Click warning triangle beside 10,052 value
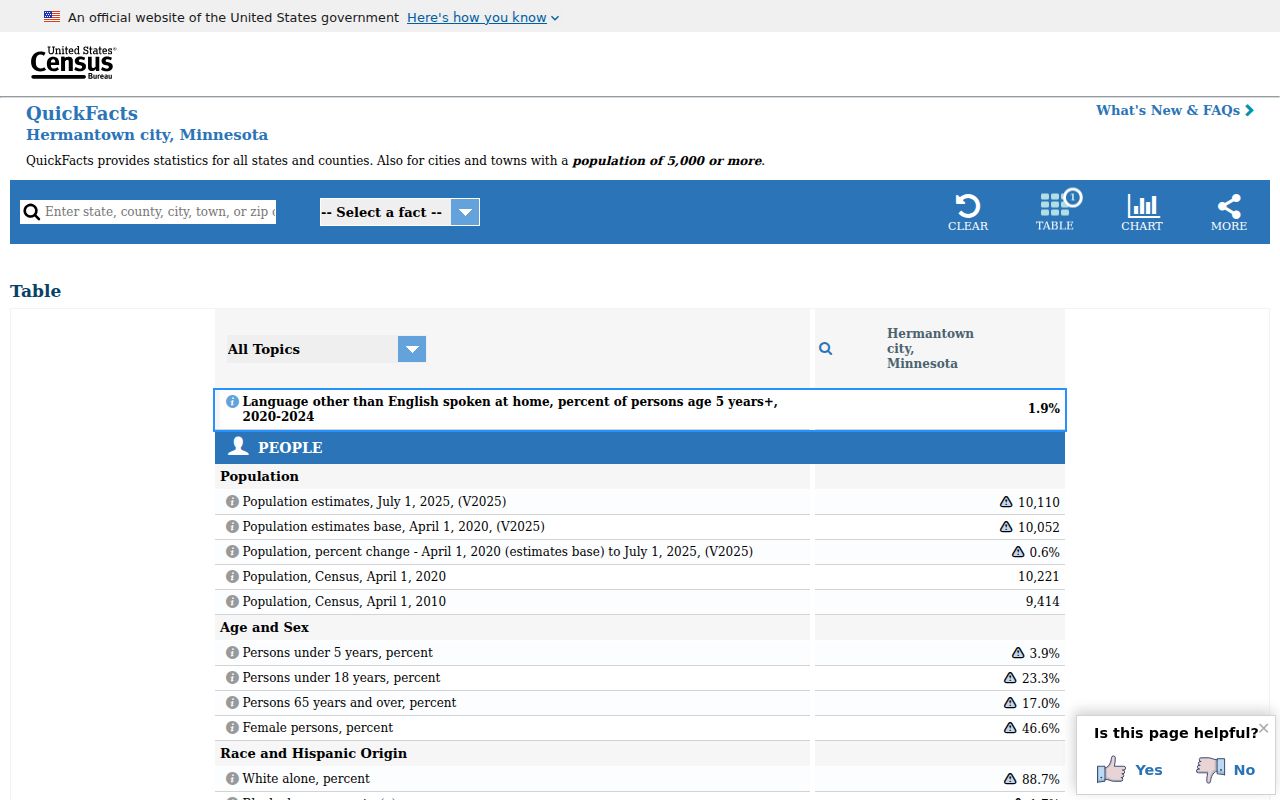Image resolution: width=1280 pixels, height=800 pixels. click(1006, 527)
